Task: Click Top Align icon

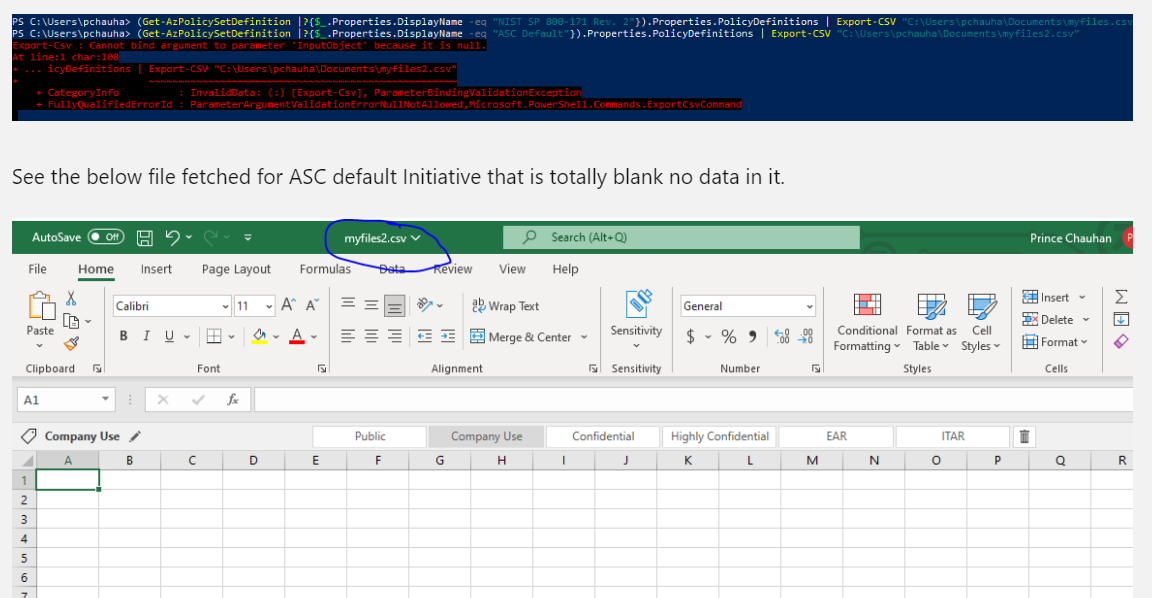Action: [x=348, y=304]
